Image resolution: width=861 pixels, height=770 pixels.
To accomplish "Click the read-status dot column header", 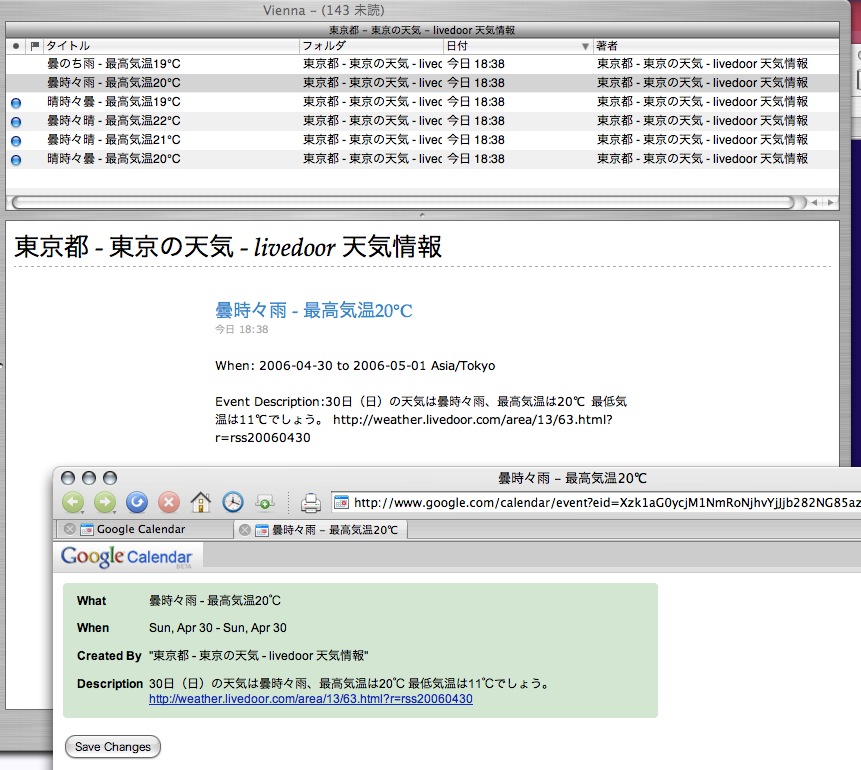I will 16,46.
